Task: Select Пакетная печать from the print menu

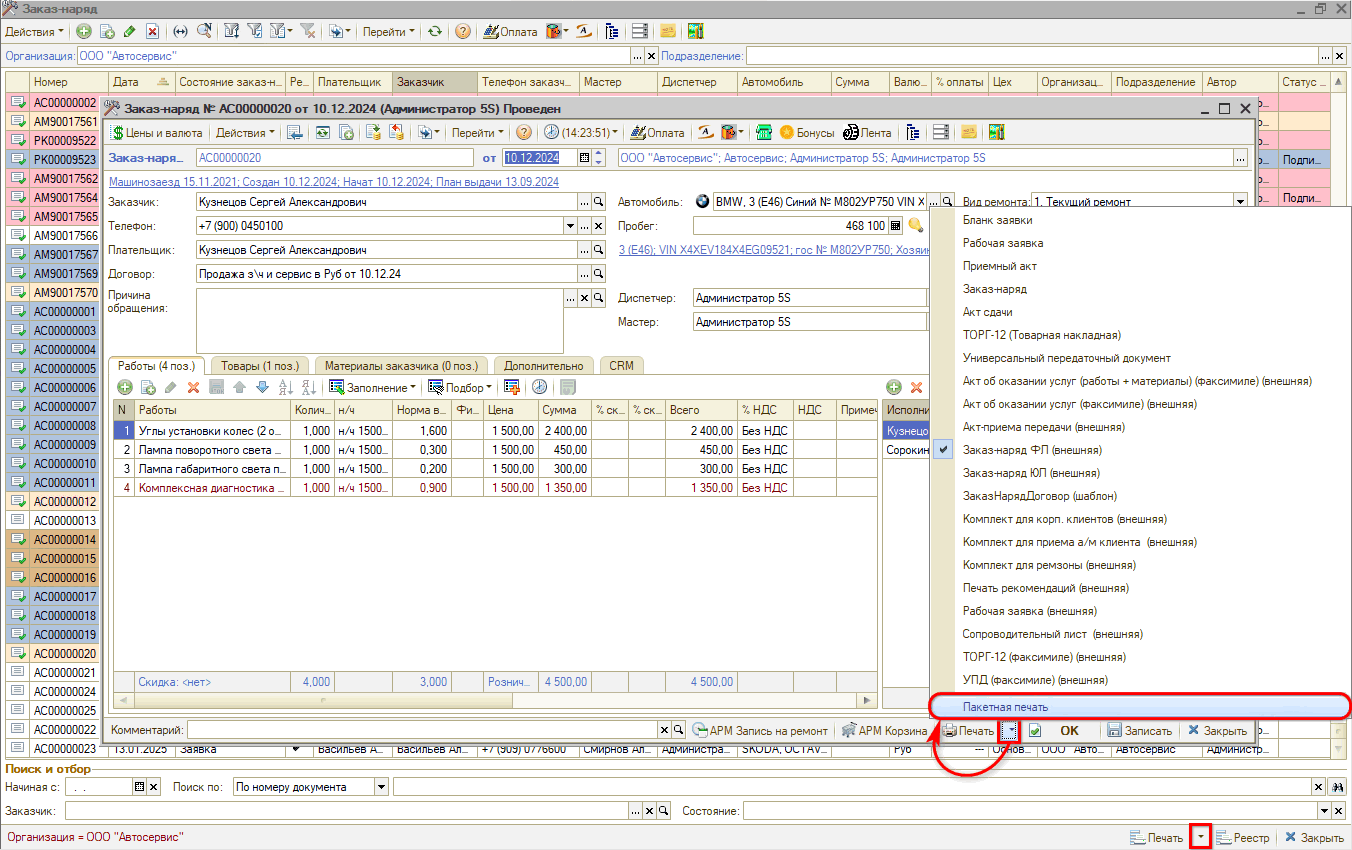Action: click(1140, 706)
